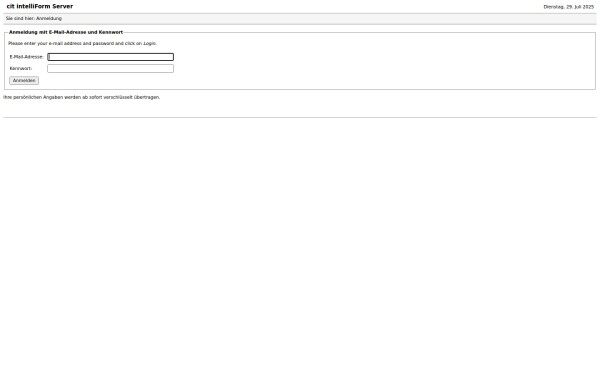This screenshot has width=600, height=375.
Task: Select the 'Sie sind hier: Anmeldung' breadcrumb
Action: (x=34, y=18)
